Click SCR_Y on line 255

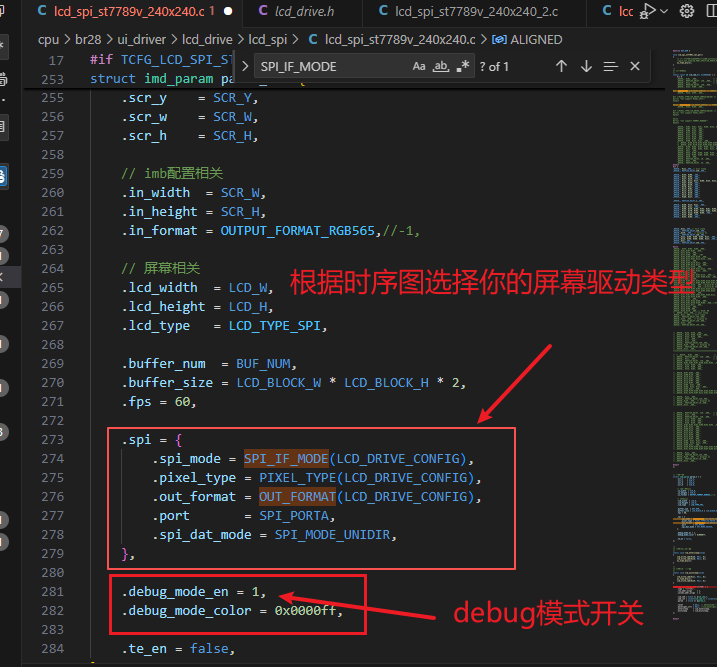(232, 98)
